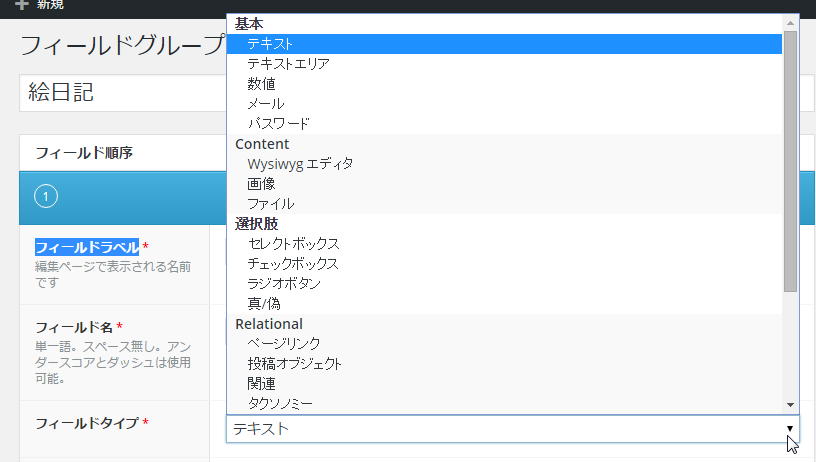Click the scrollbar down arrow in the dropdown list
The height and width of the screenshot is (462, 816).
(790, 405)
